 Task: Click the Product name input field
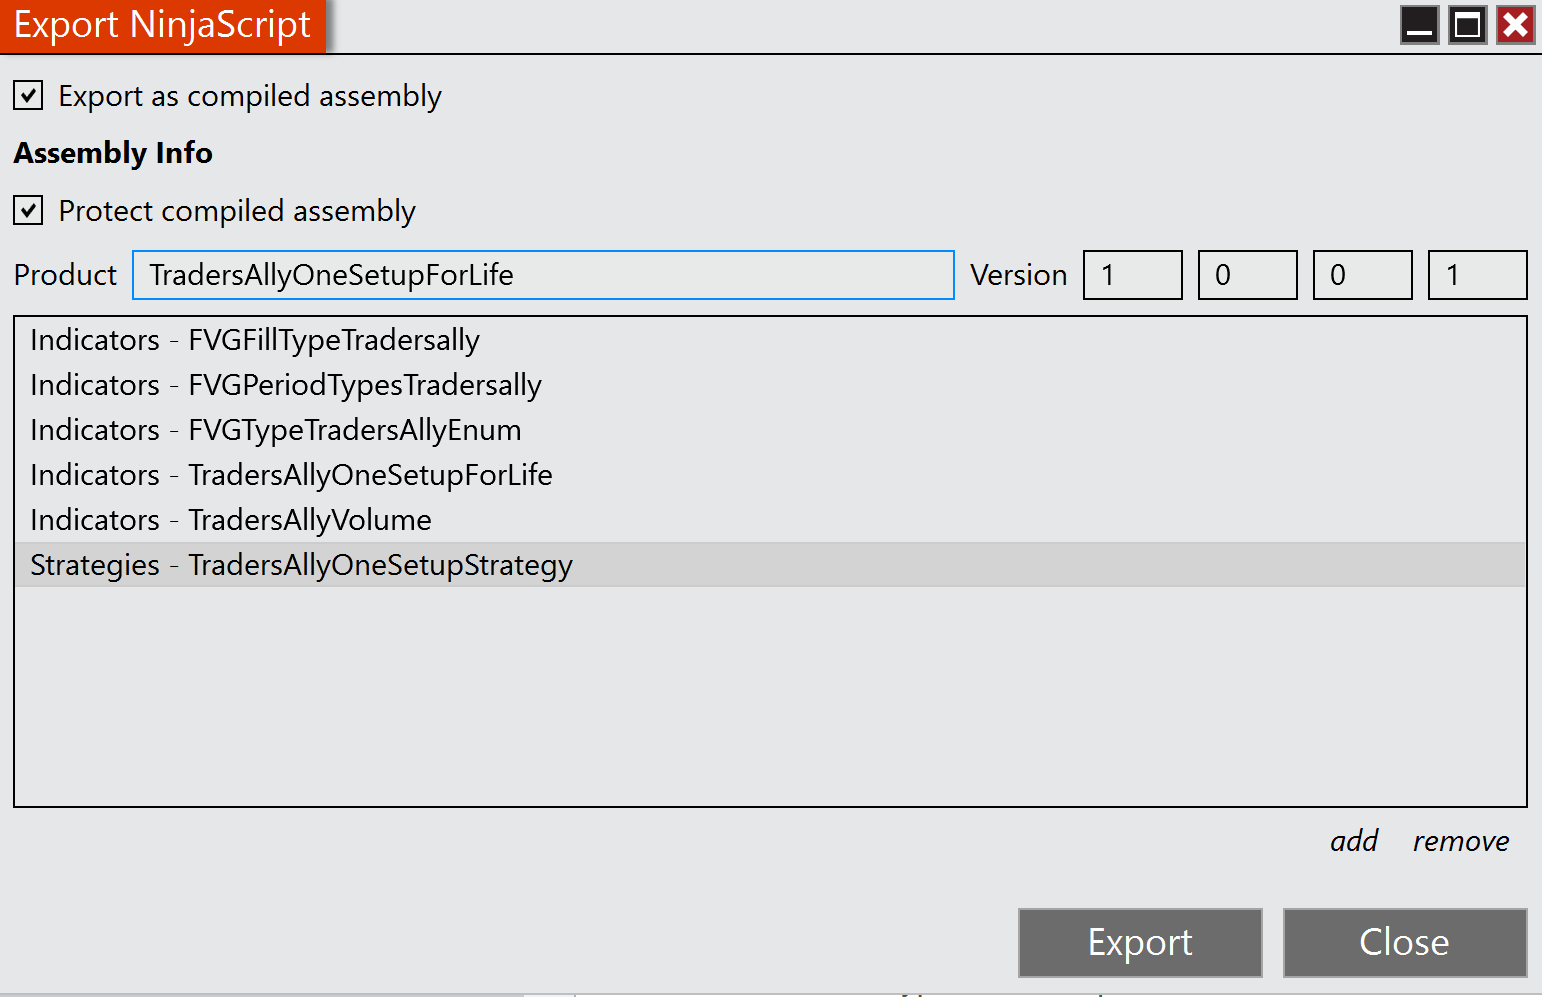[x=543, y=275]
